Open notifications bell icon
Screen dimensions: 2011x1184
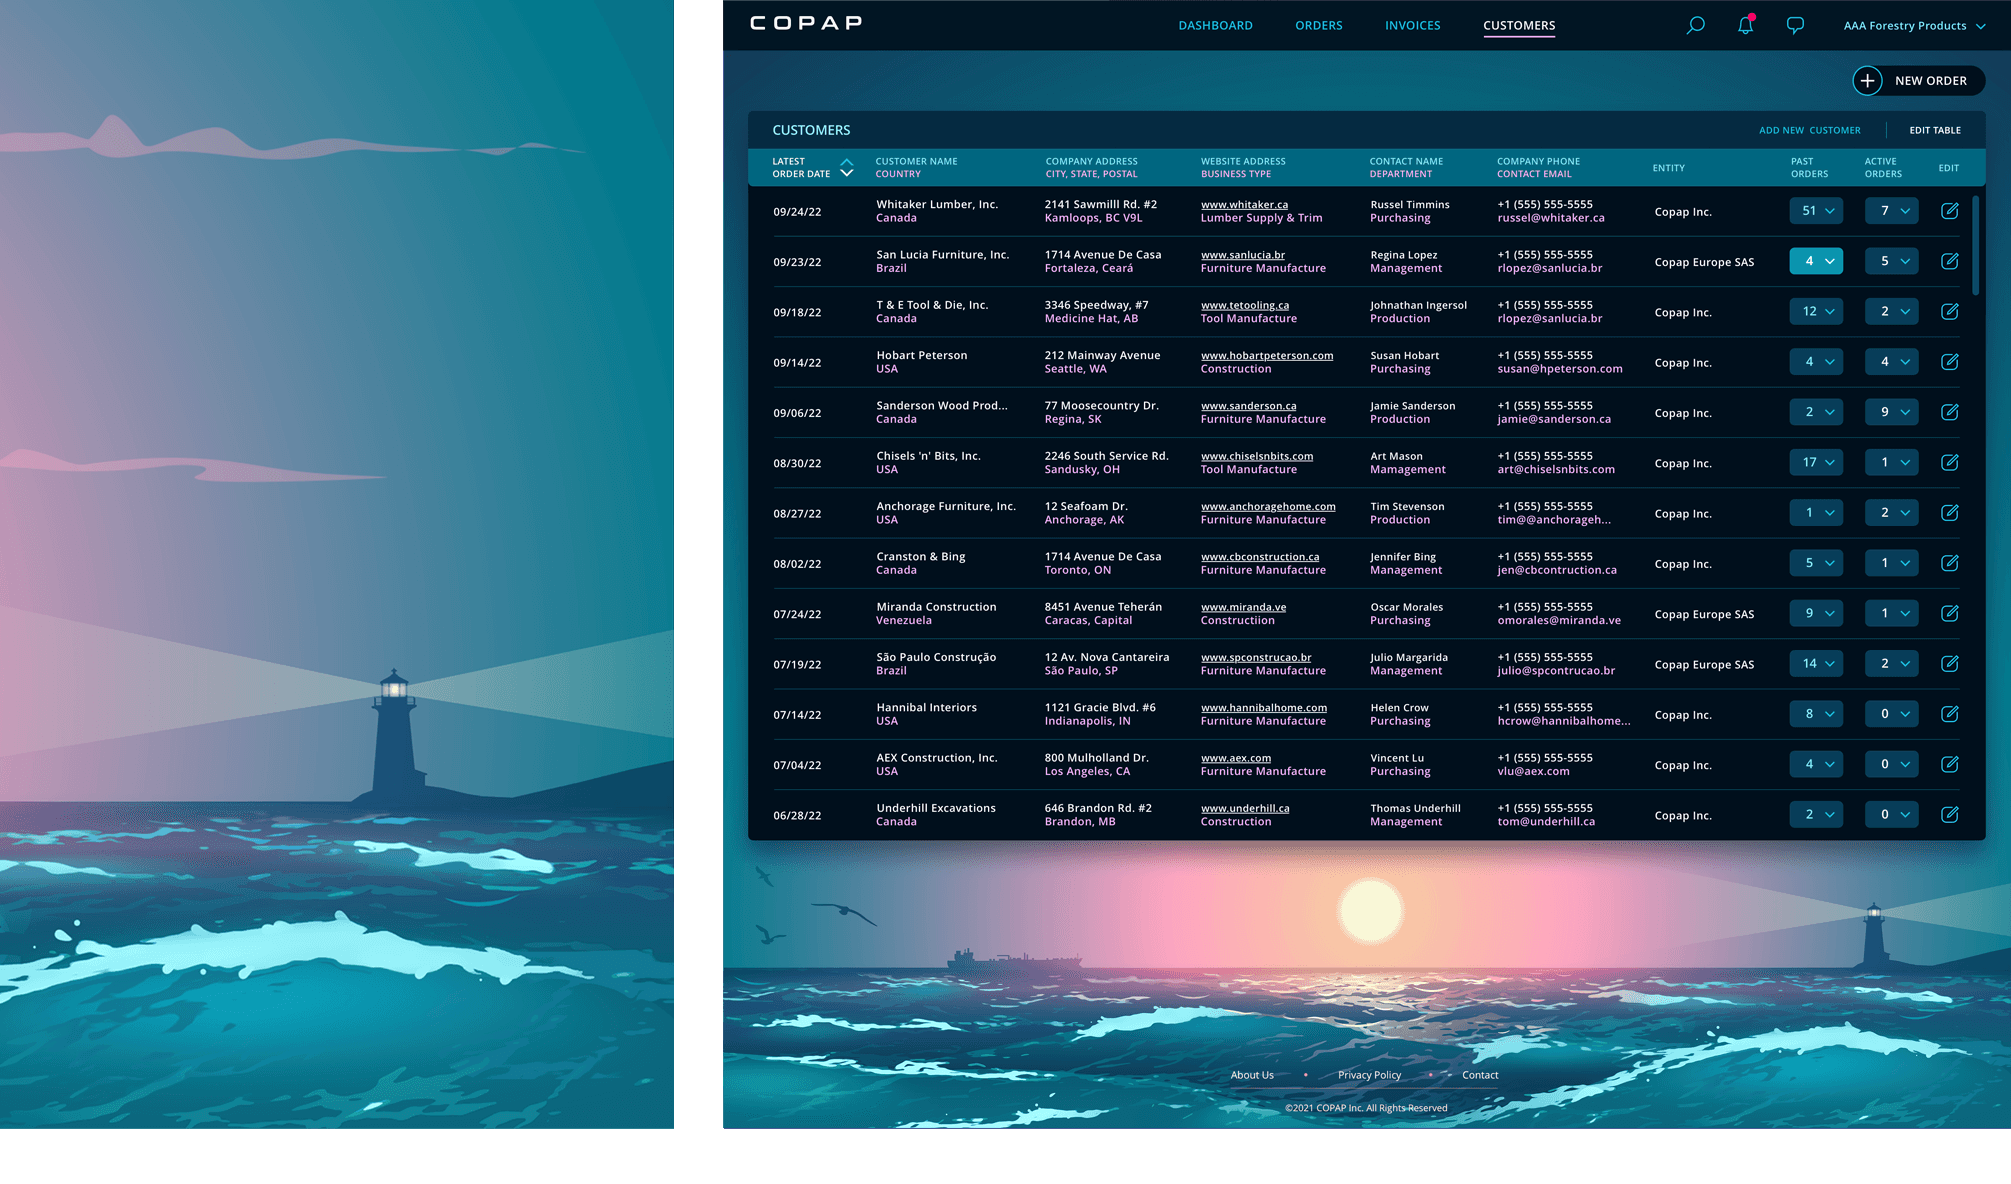(x=1745, y=25)
